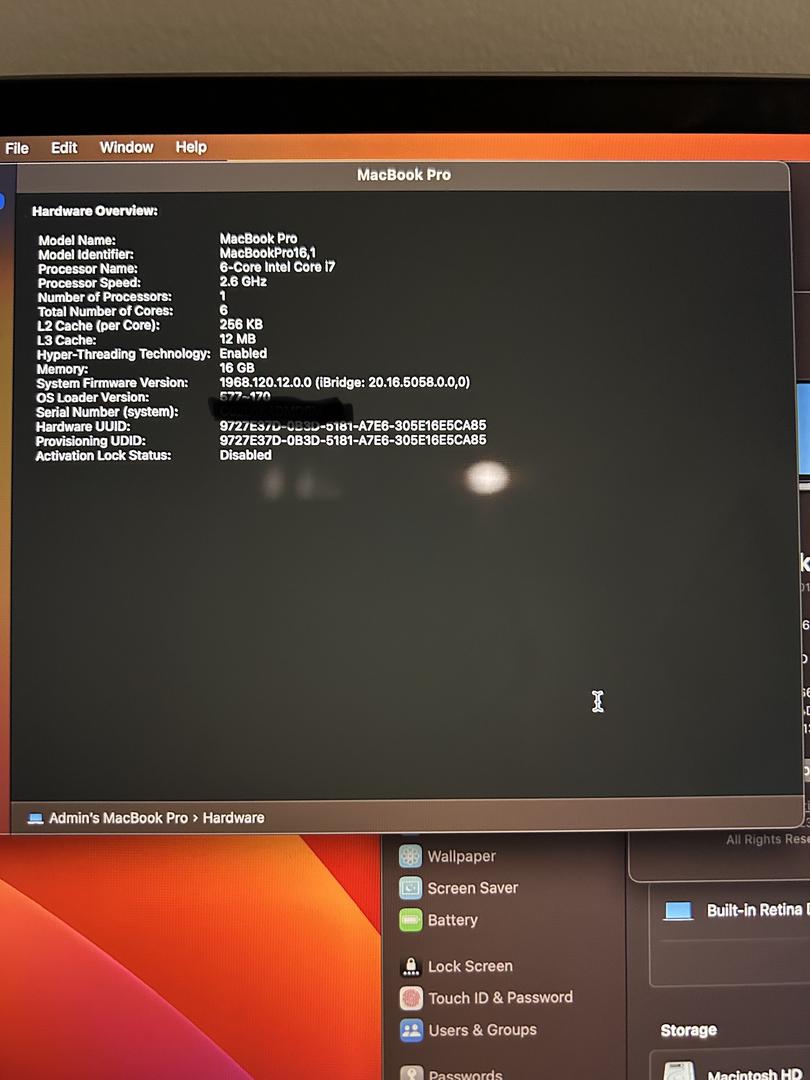Click the Hardware Overview heading
Image resolution: width=810 pixels, height=1080 pixels.
[95, 211]
